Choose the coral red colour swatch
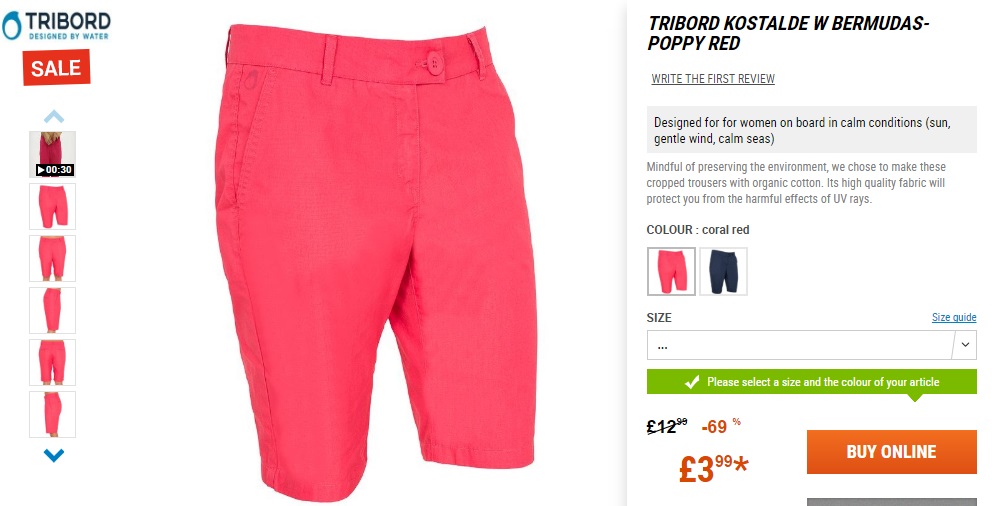This screenshot has height=506, width=996. coord(671,272)
